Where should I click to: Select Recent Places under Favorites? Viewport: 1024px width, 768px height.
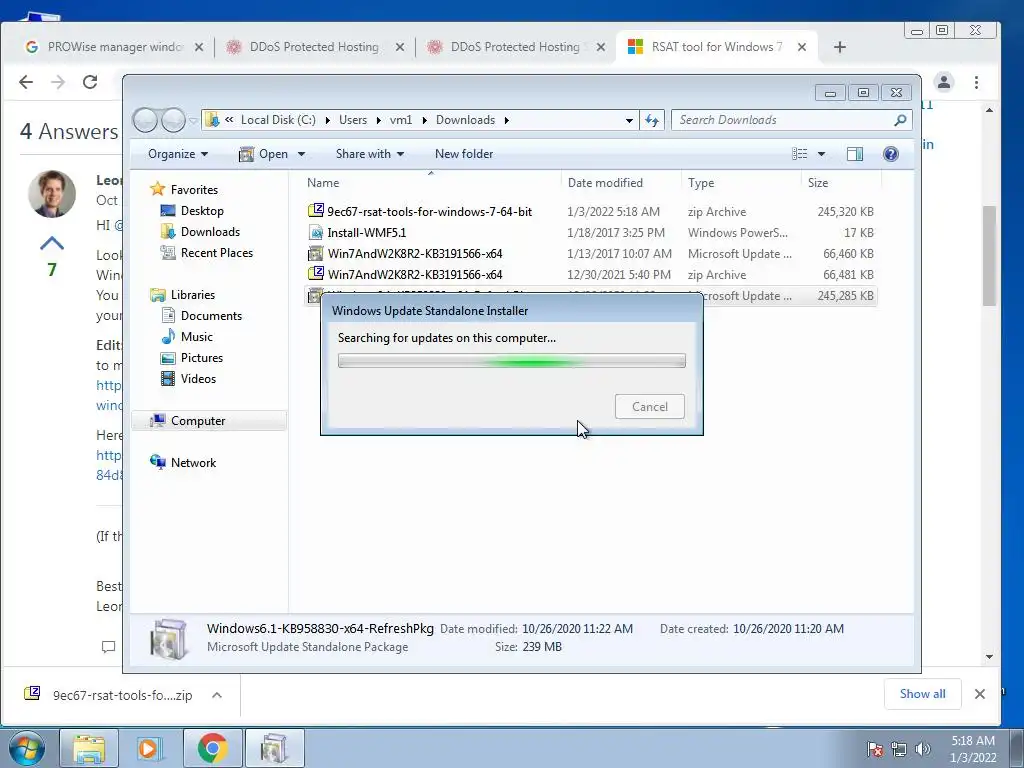pyautogui.click(x=216, y=252)
